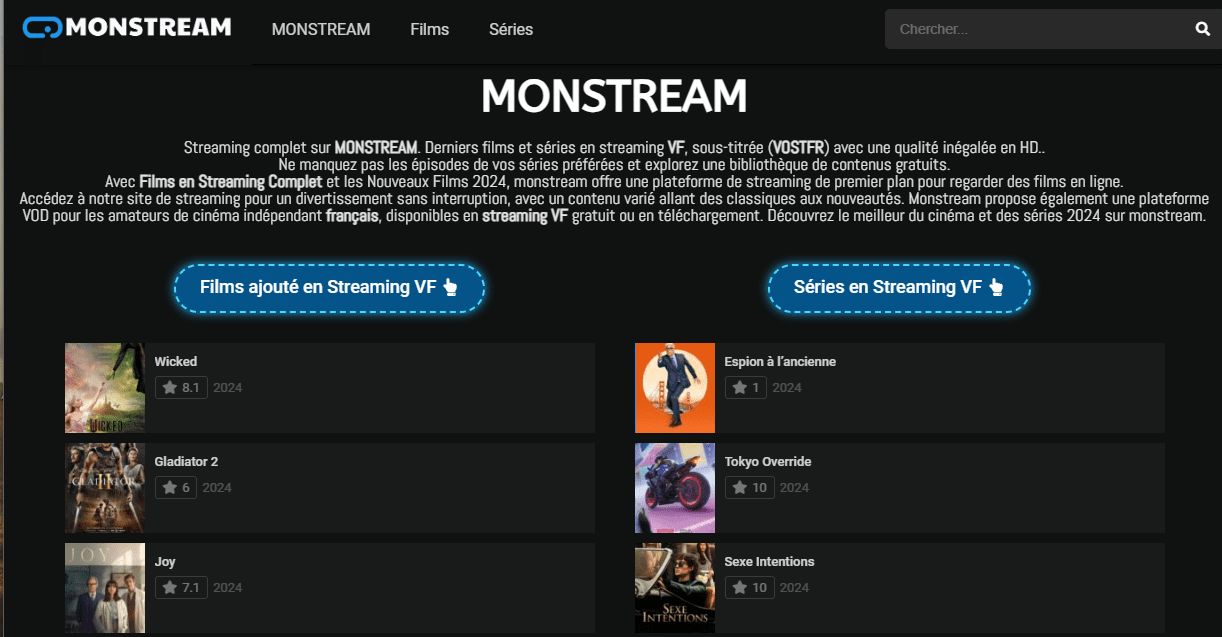Open the MONSTREAM menu item
Screen dimensions: 1222x637
321,29
